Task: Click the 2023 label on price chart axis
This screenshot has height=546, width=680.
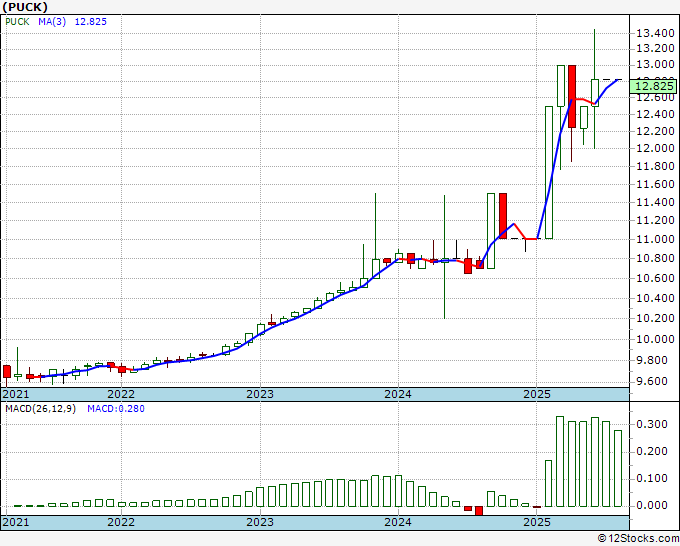Action: [x=260, y=394]
